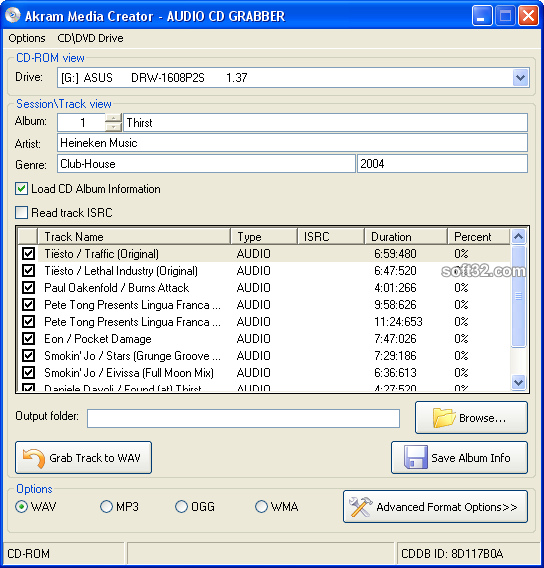Click the CD disc icon in title bar
544x568 pixels.
tap(13, 15)
